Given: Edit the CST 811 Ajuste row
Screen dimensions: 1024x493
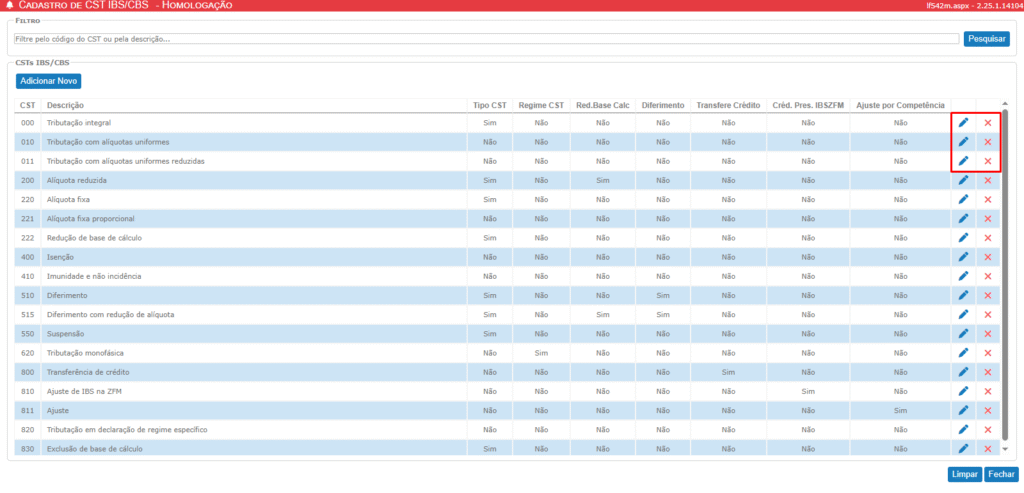Looking at the screenshot, I should coord(963,410).
